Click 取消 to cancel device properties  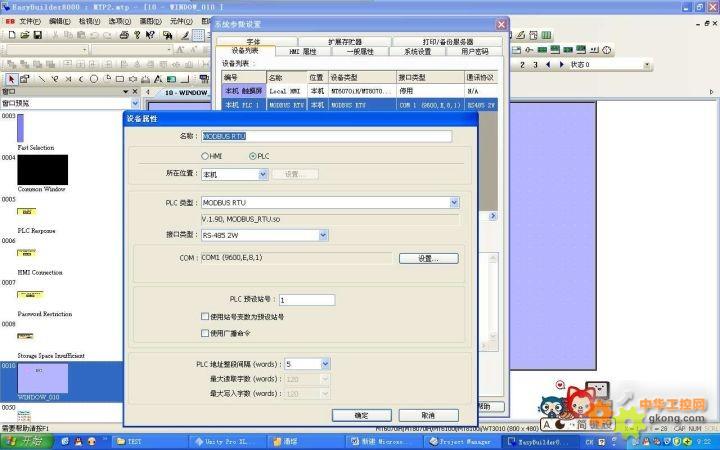click(x=428, y=415)
